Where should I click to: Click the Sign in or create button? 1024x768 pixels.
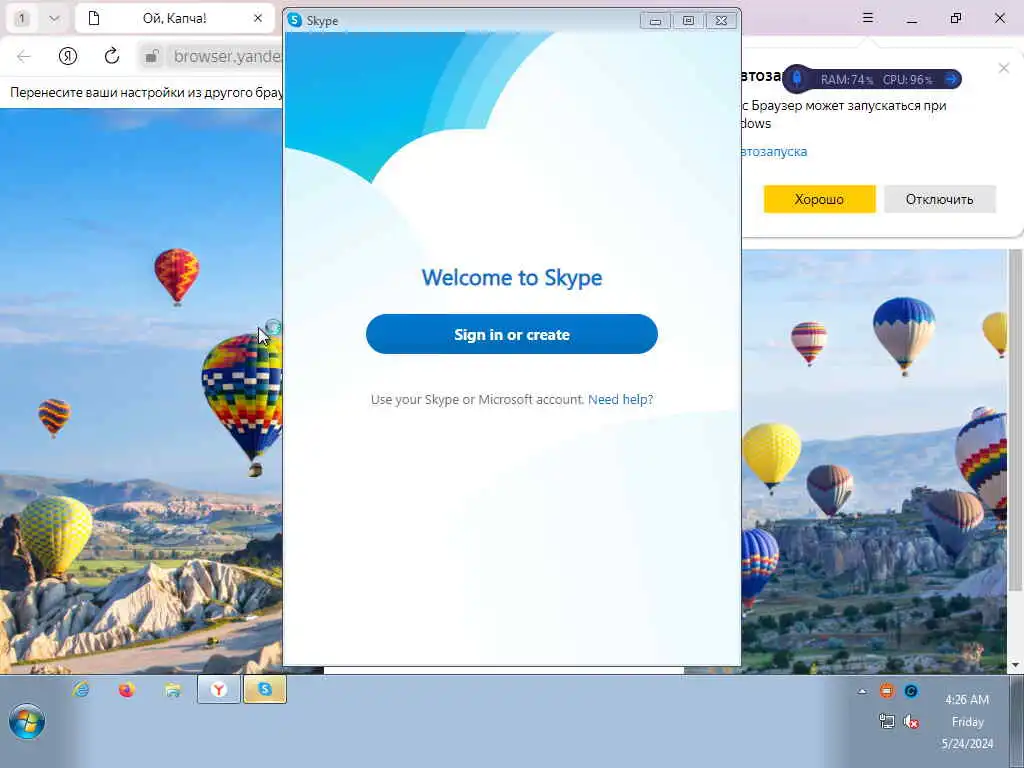(x=511, y=334)
